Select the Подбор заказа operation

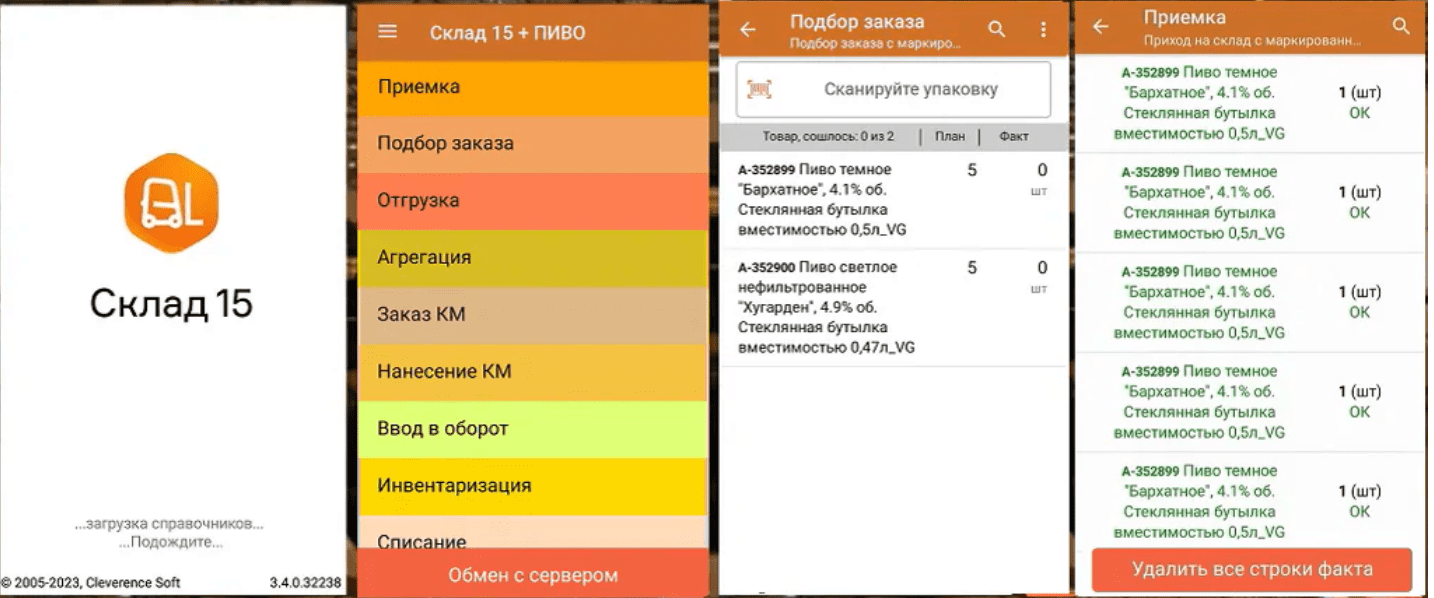click(530, 143)
